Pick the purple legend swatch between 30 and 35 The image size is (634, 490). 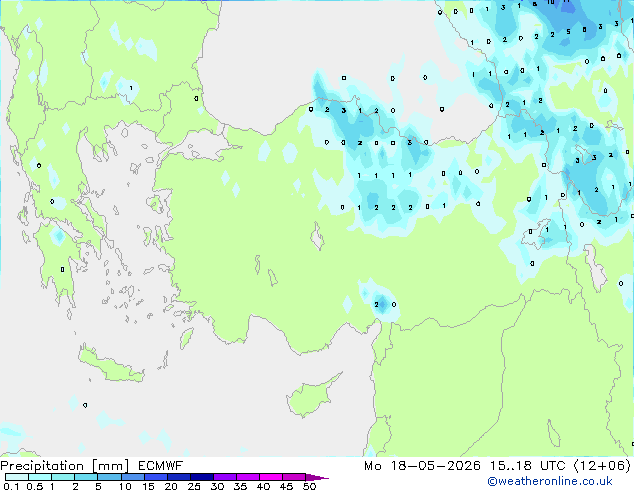coord(225,477)
